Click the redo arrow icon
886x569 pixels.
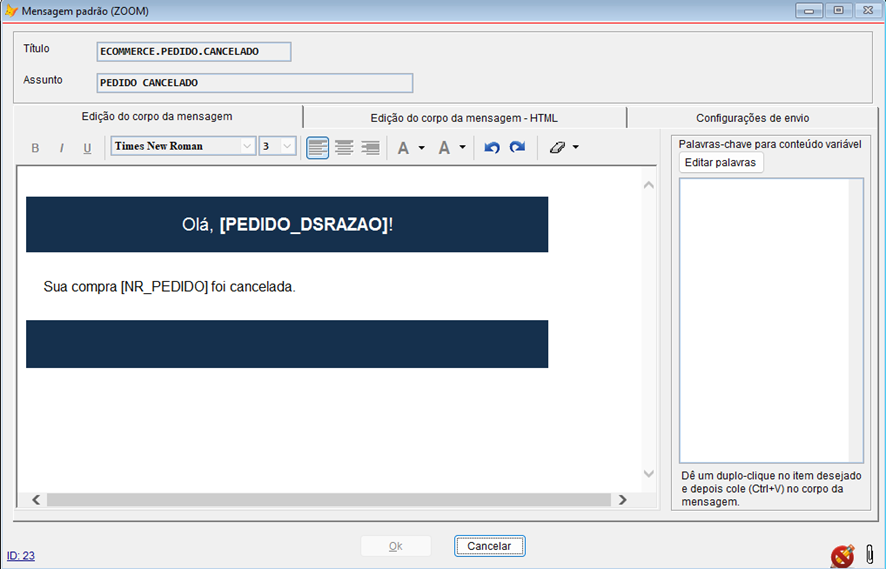(x=517, y=148)
